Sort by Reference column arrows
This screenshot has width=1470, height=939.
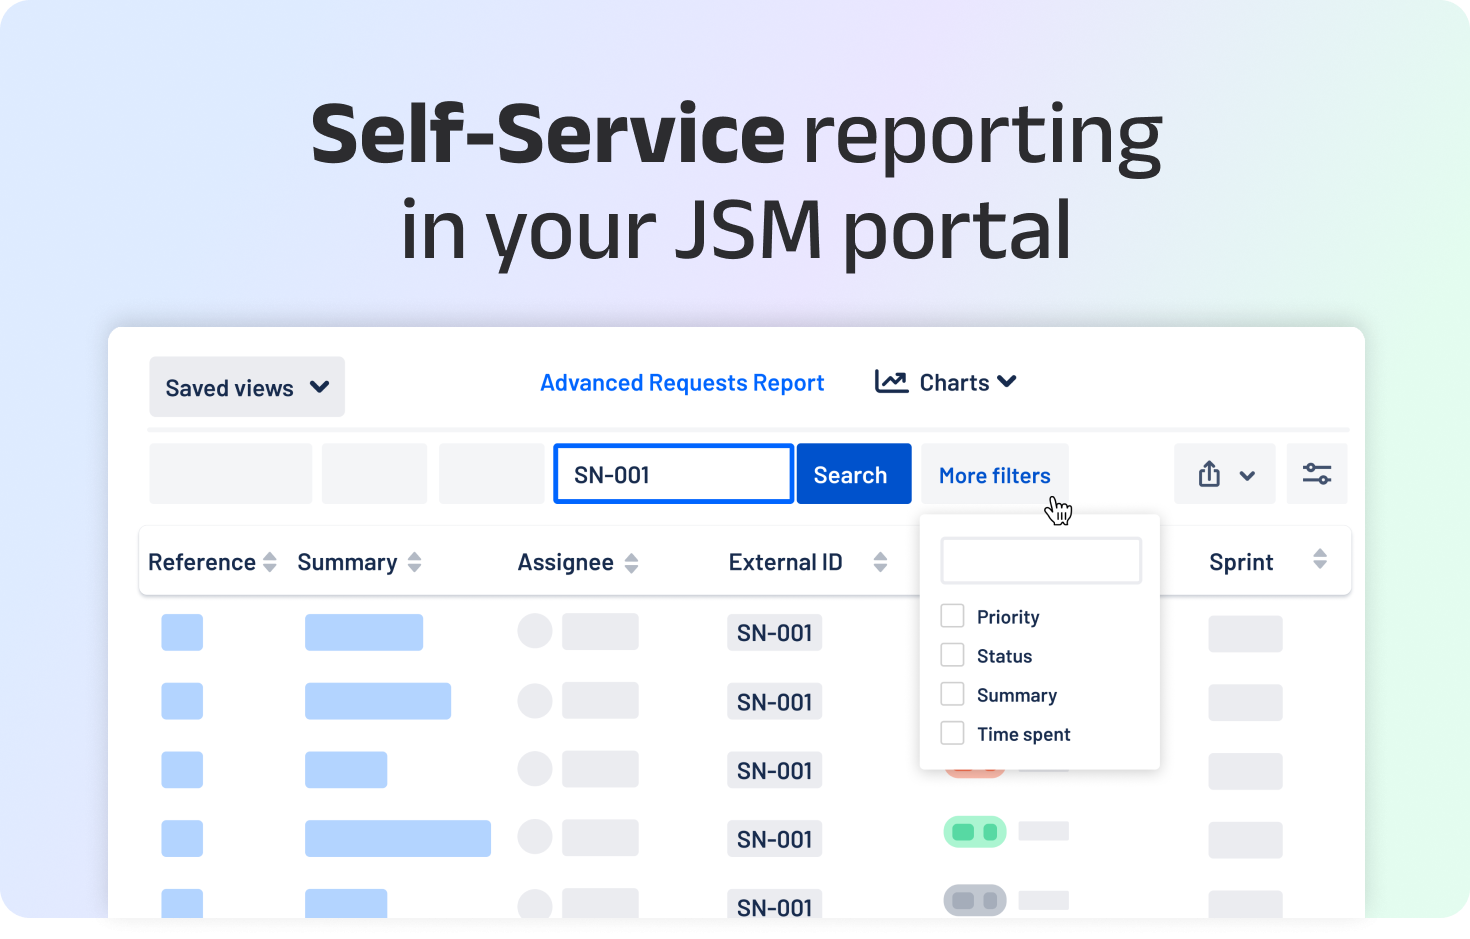click(270, 563)
